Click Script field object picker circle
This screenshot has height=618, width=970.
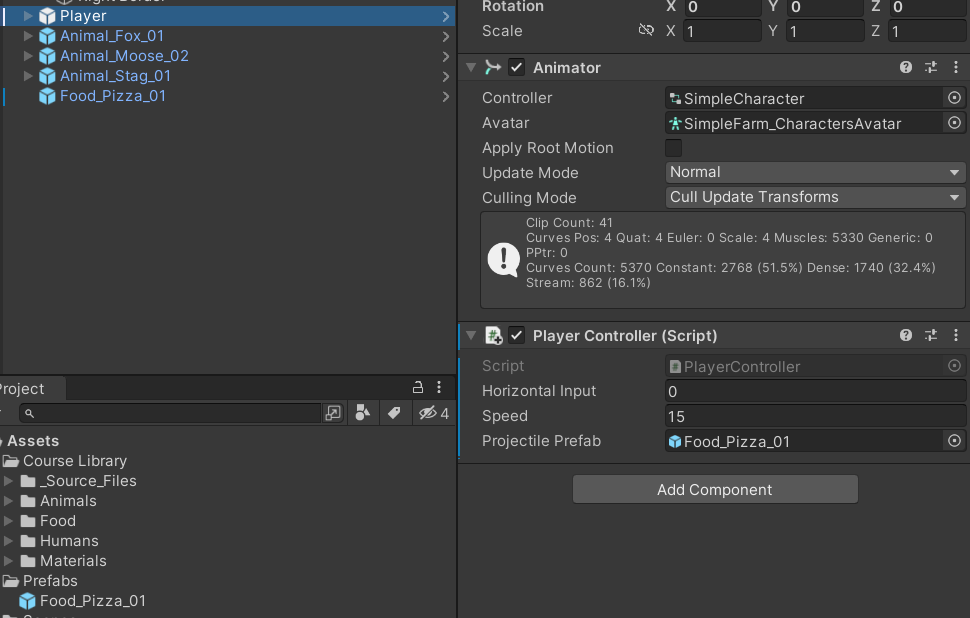tap(955, 366)
